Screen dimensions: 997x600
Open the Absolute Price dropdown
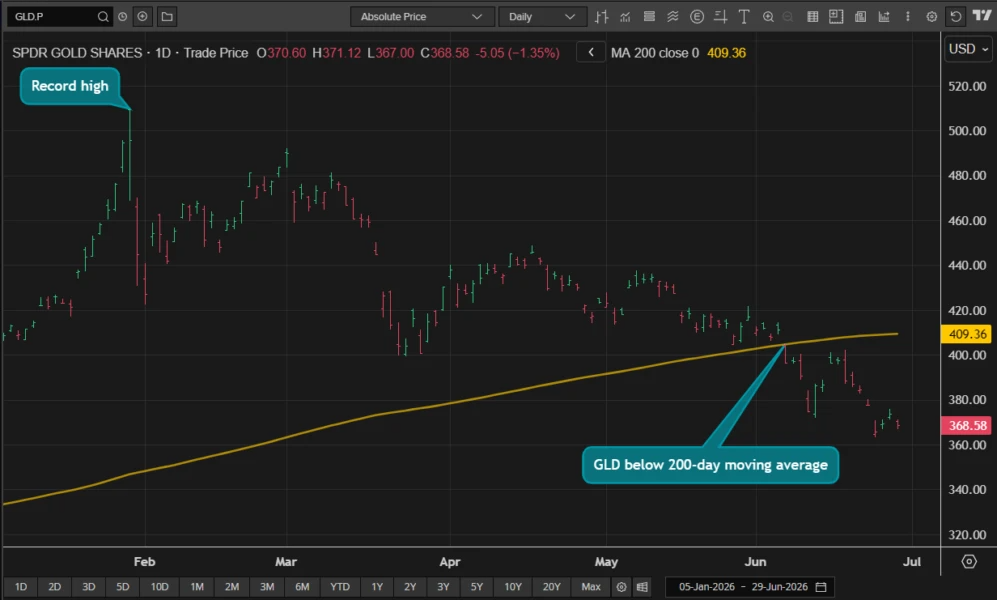click(x=422, y=17)
